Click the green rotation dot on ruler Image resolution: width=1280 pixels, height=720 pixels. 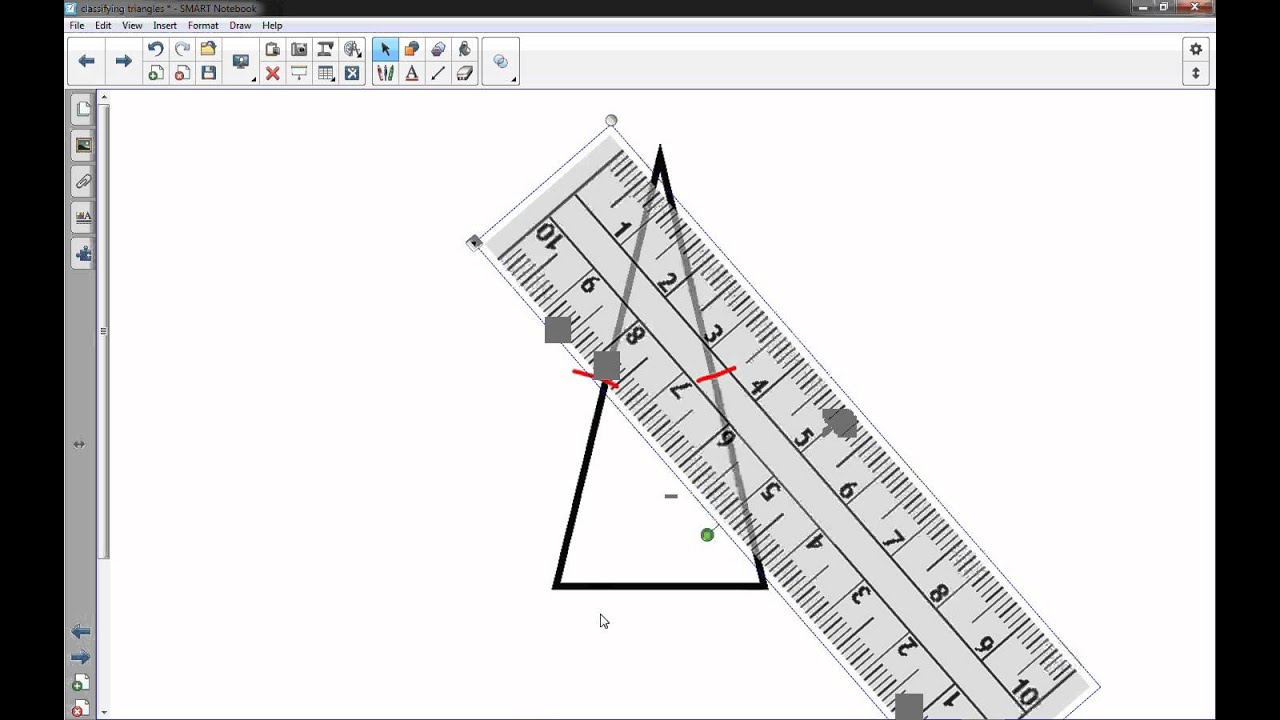(707, 535)
